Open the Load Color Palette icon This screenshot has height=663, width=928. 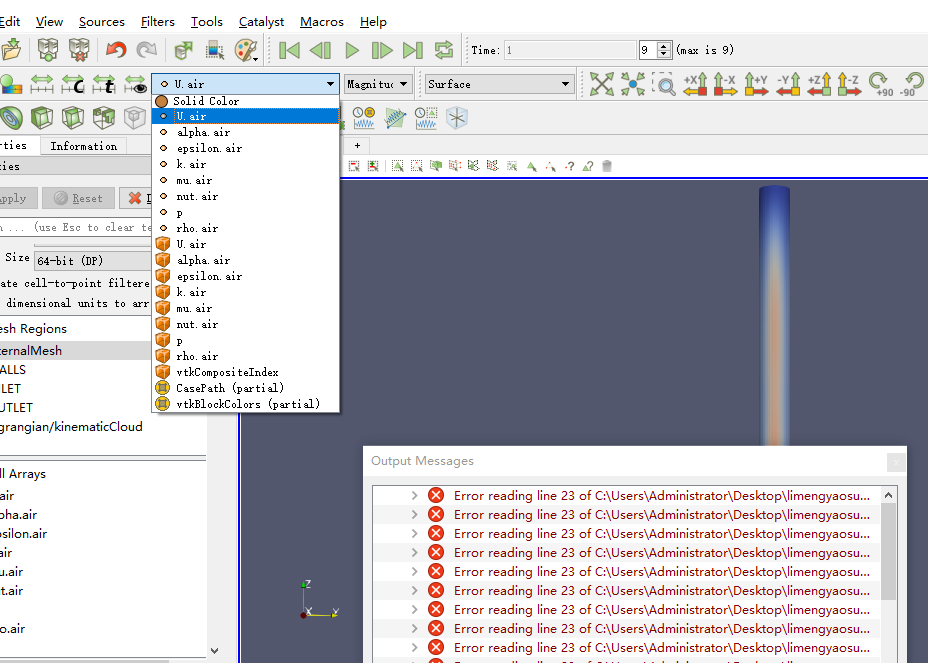click(x=246, y=50)
